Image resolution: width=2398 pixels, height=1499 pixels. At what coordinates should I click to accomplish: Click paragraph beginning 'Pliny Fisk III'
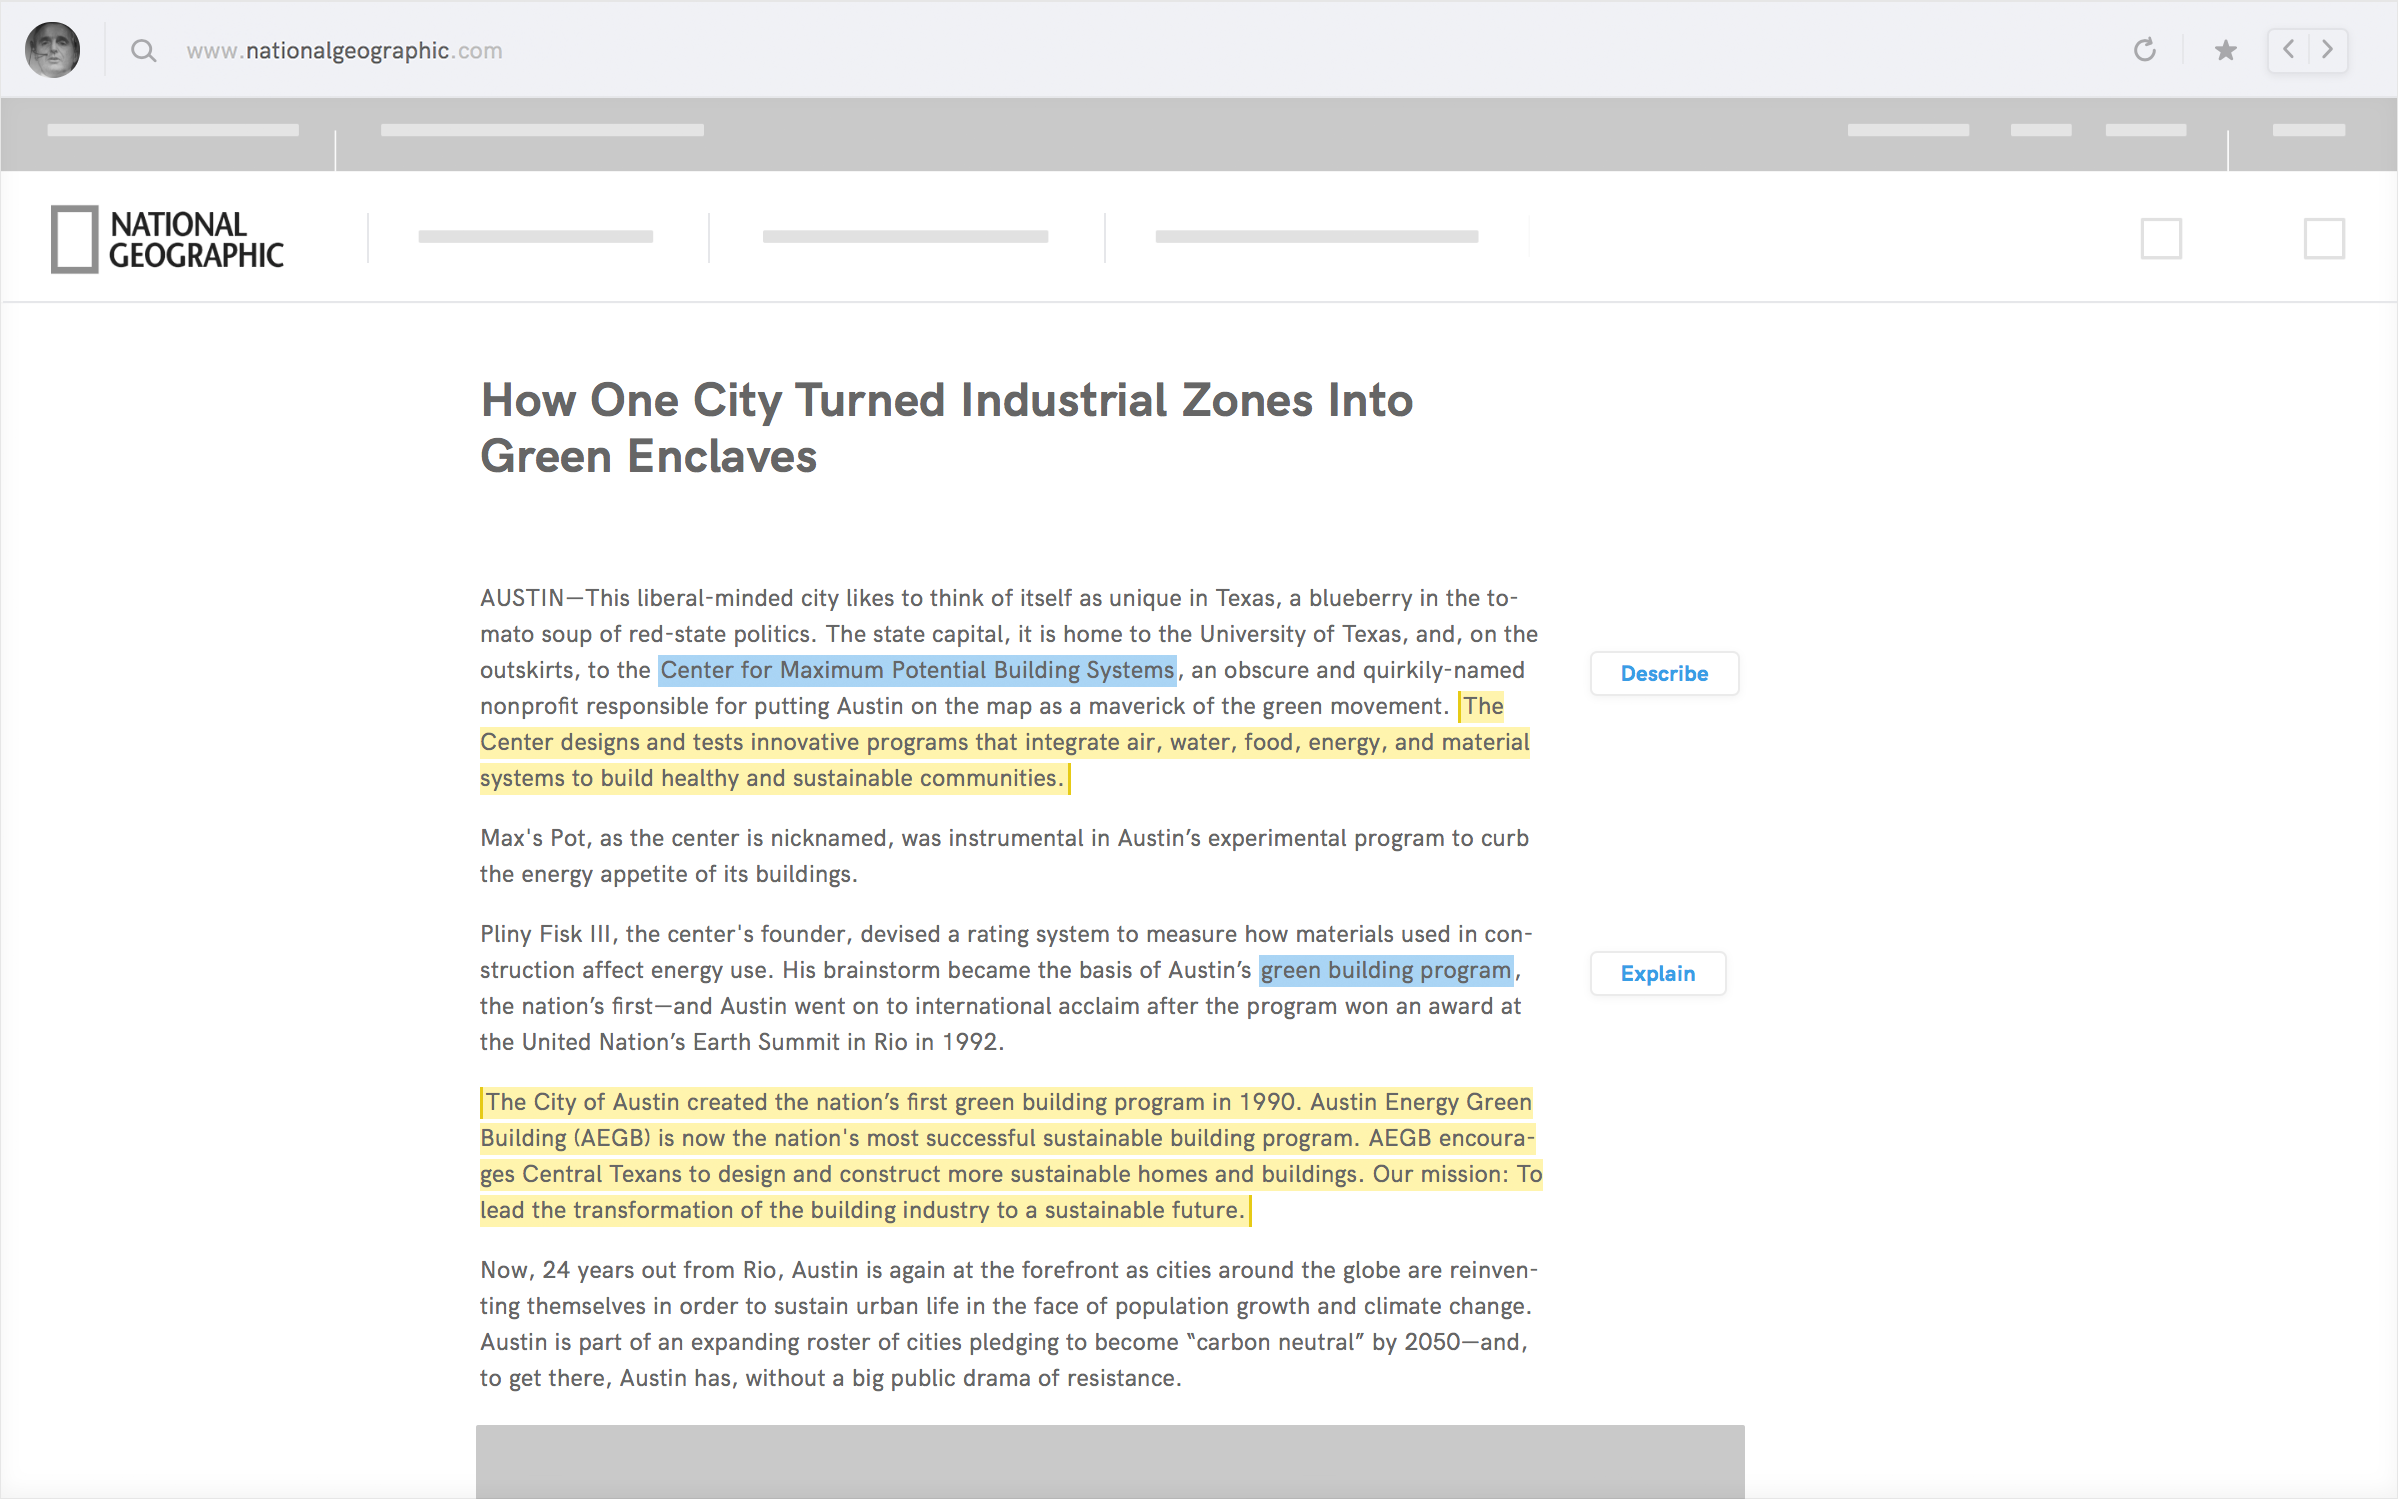[1005, 988]
